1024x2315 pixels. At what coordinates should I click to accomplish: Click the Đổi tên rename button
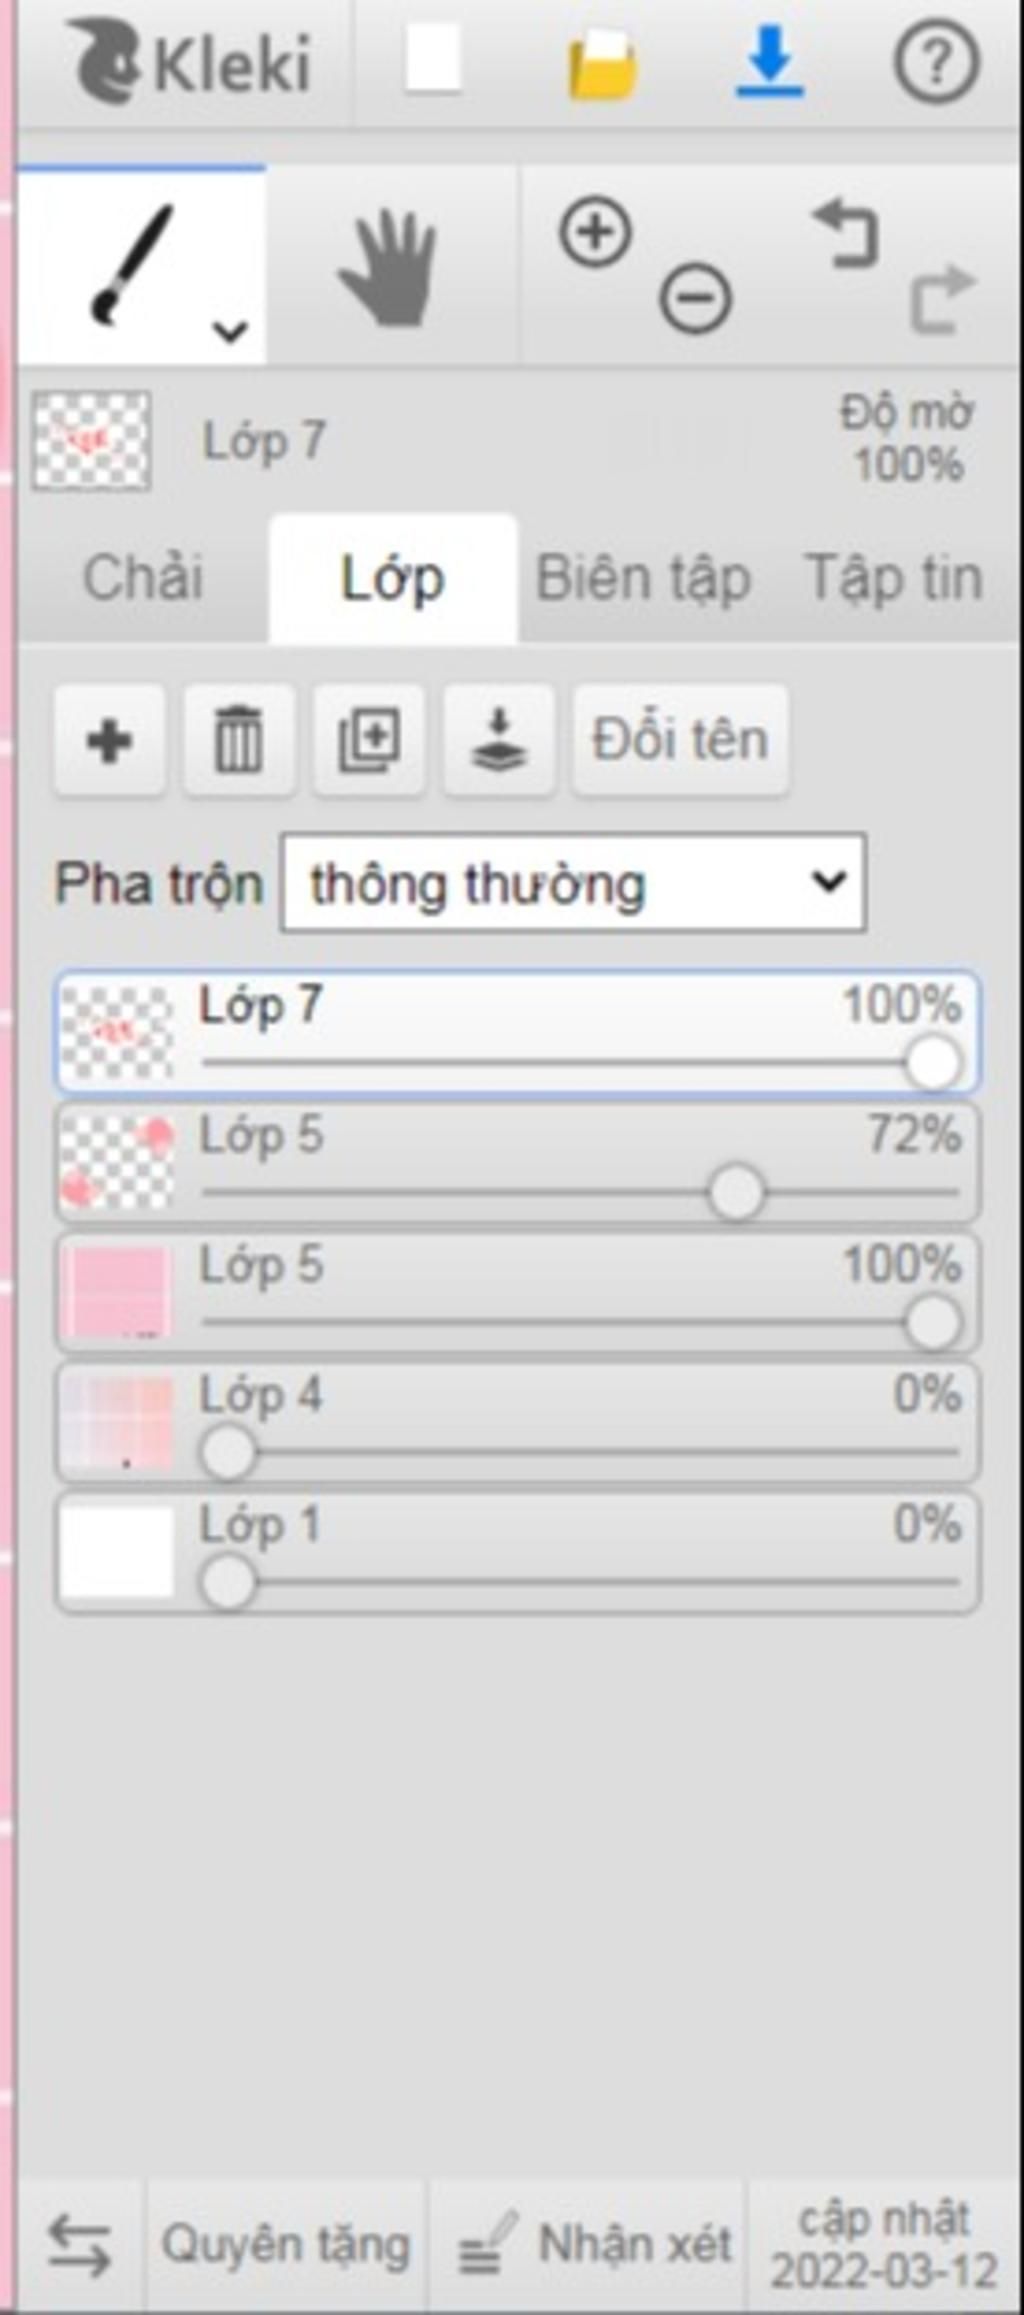[681, 741]
